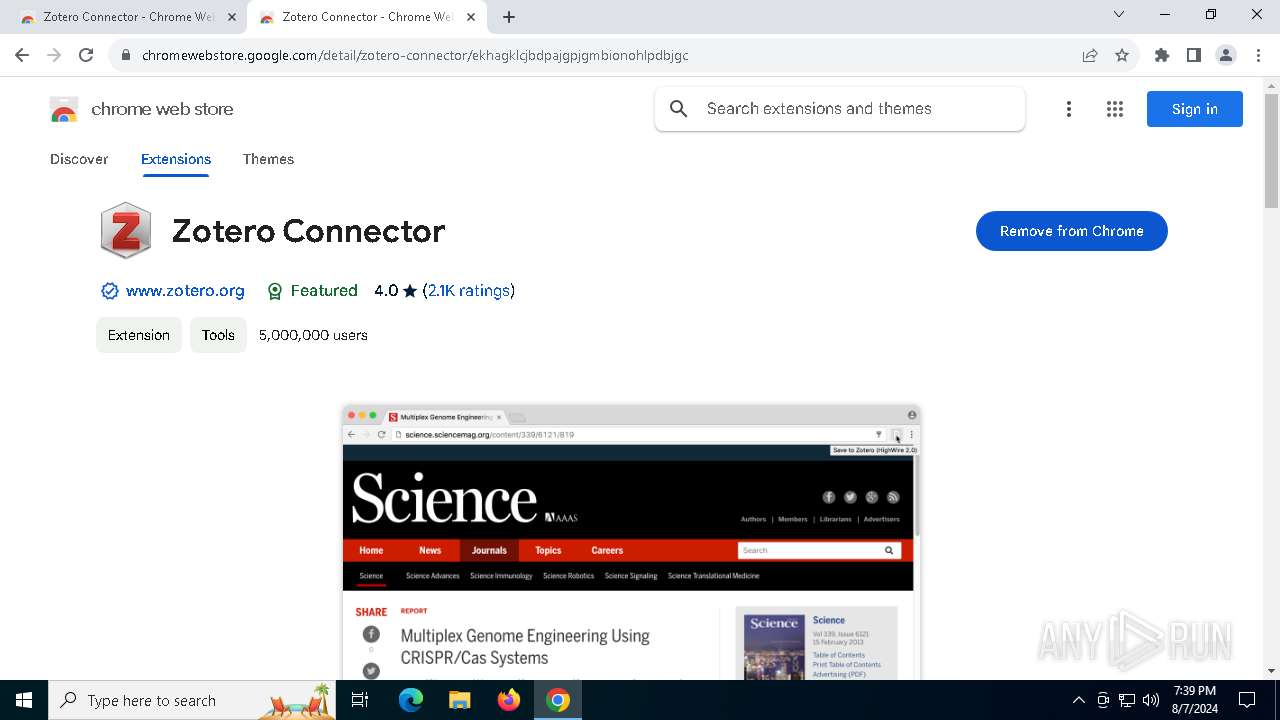Click the taskbar clock showing 7:39 PM
Screen dimensions: 1280x720
pos(1195,700)
